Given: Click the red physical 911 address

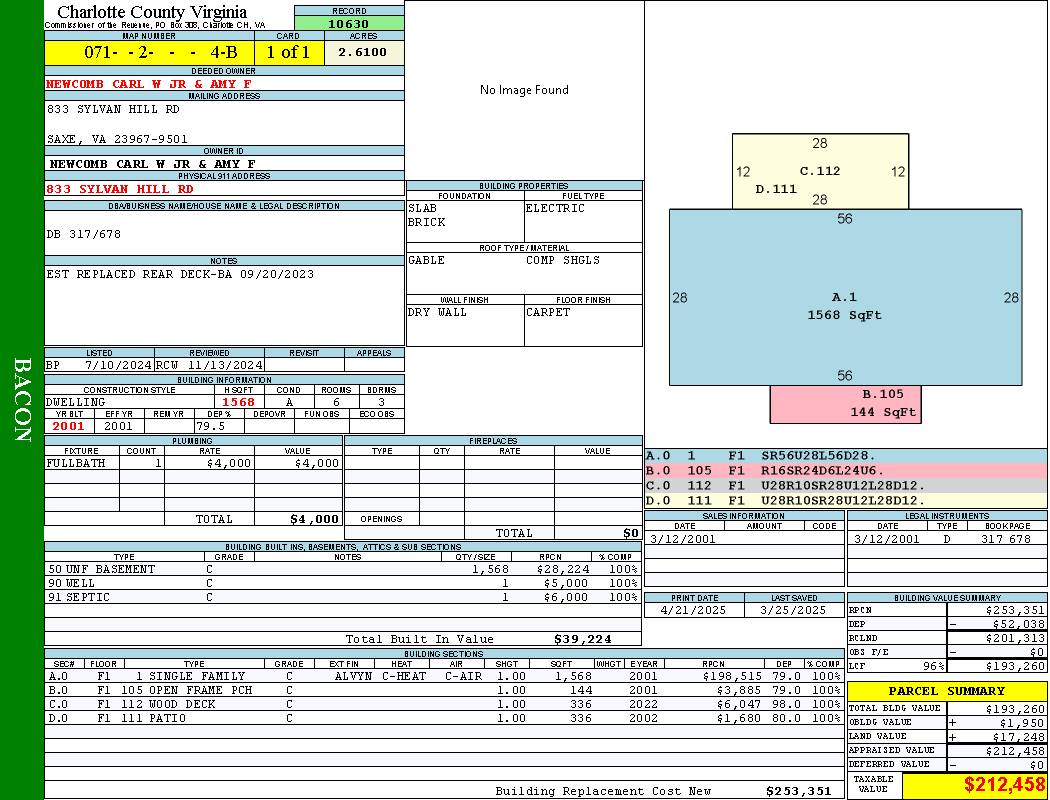Looking at the screenshot, I should pos(120,188).
